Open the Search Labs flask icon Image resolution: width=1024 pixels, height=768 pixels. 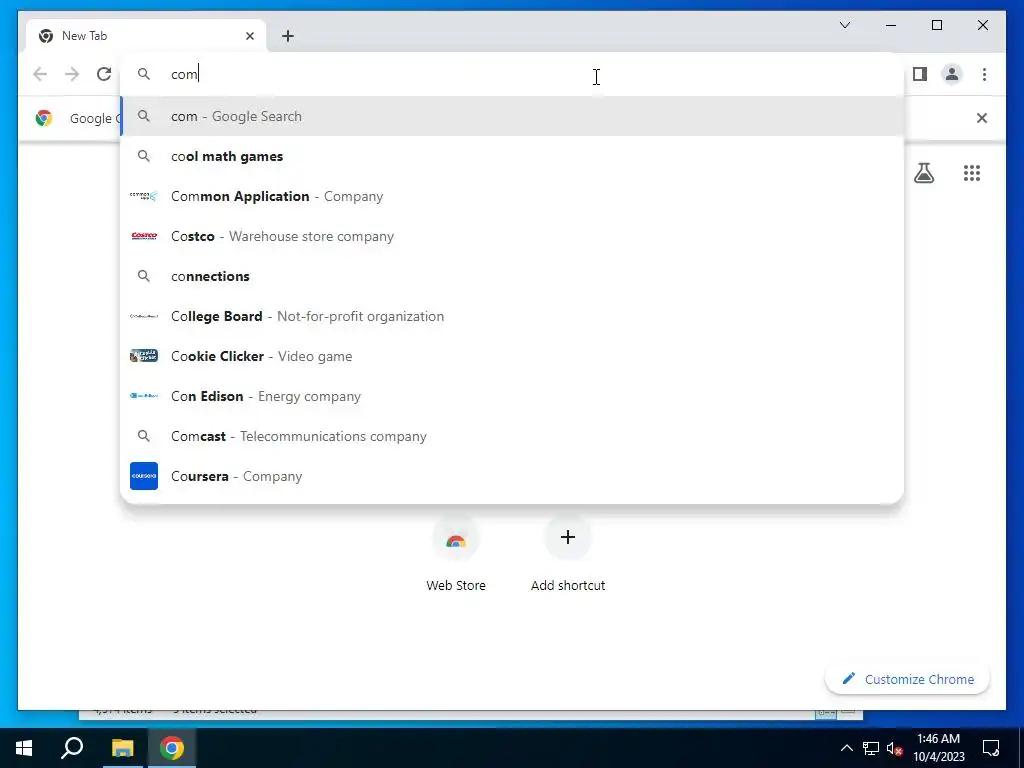923,173
